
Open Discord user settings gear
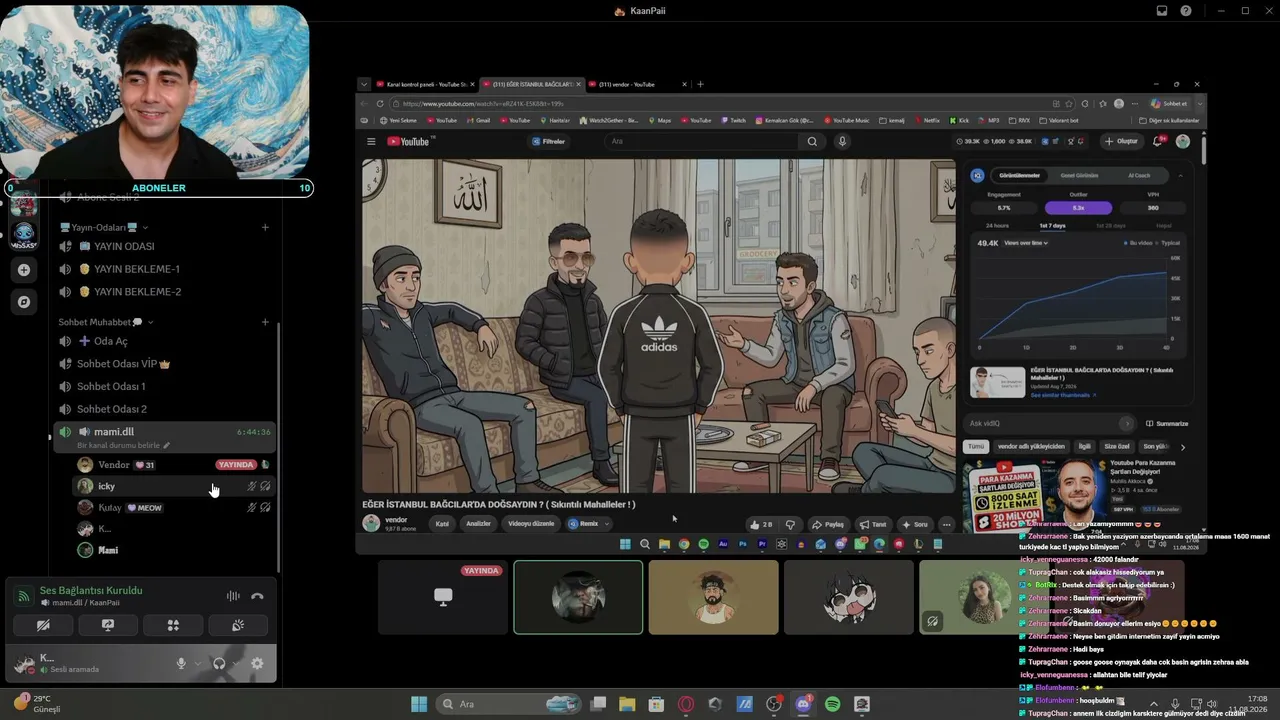pyautogui.click(x=257, y=663)
